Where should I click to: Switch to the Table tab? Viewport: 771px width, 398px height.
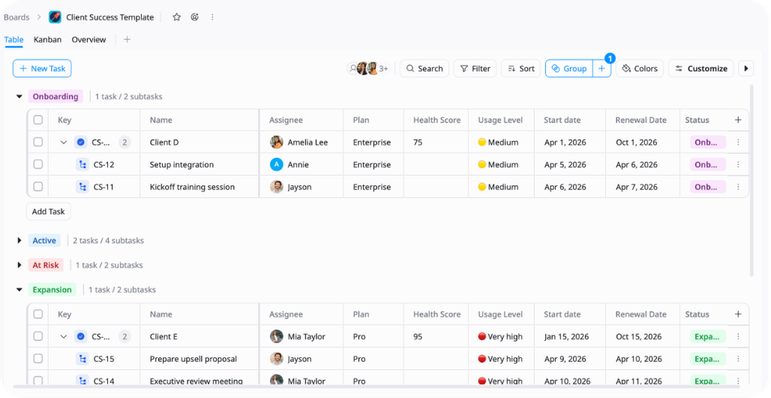pyautogui.click(x=14, y=40)
